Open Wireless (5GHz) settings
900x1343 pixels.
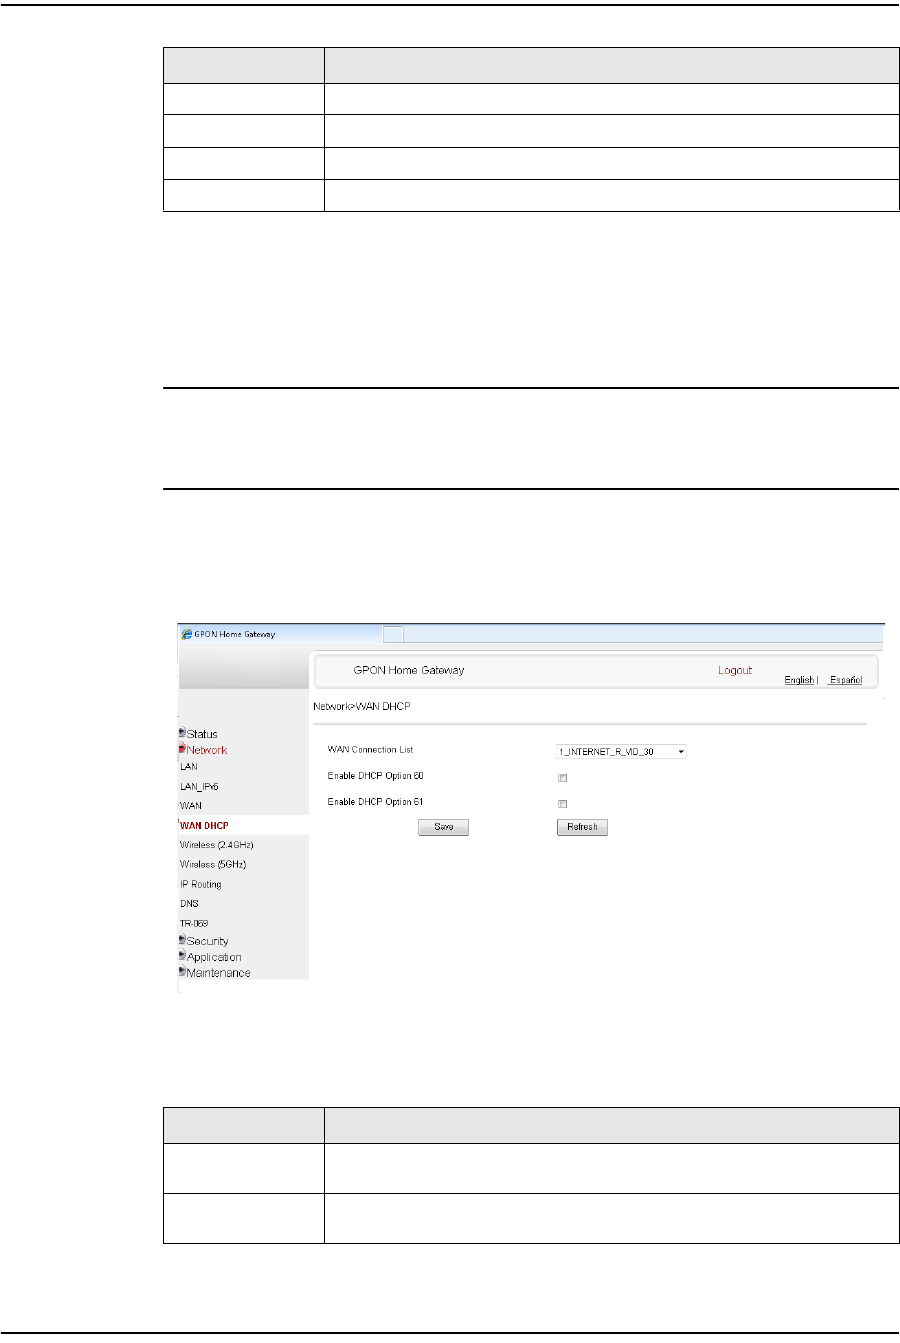coord(213,864)
